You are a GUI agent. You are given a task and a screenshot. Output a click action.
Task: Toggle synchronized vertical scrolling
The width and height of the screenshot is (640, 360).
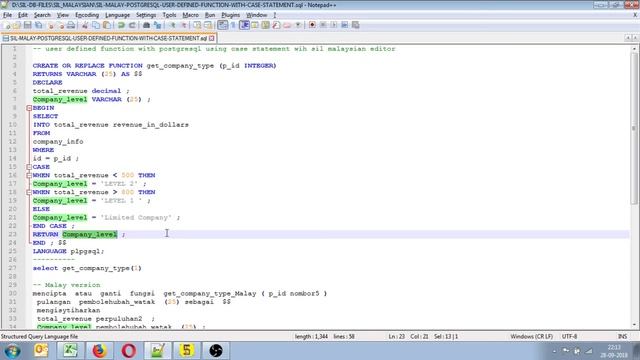pos(197,25)
